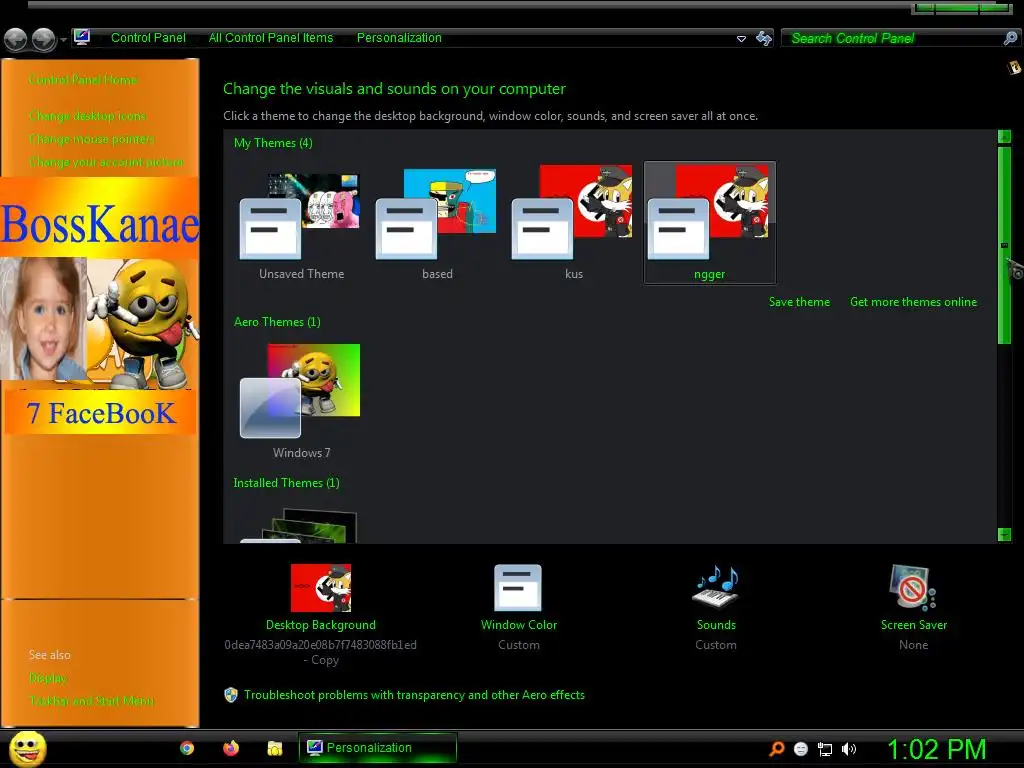Launch Firefox from the taskbar
1024x768 pixels.
click(231, 748)
